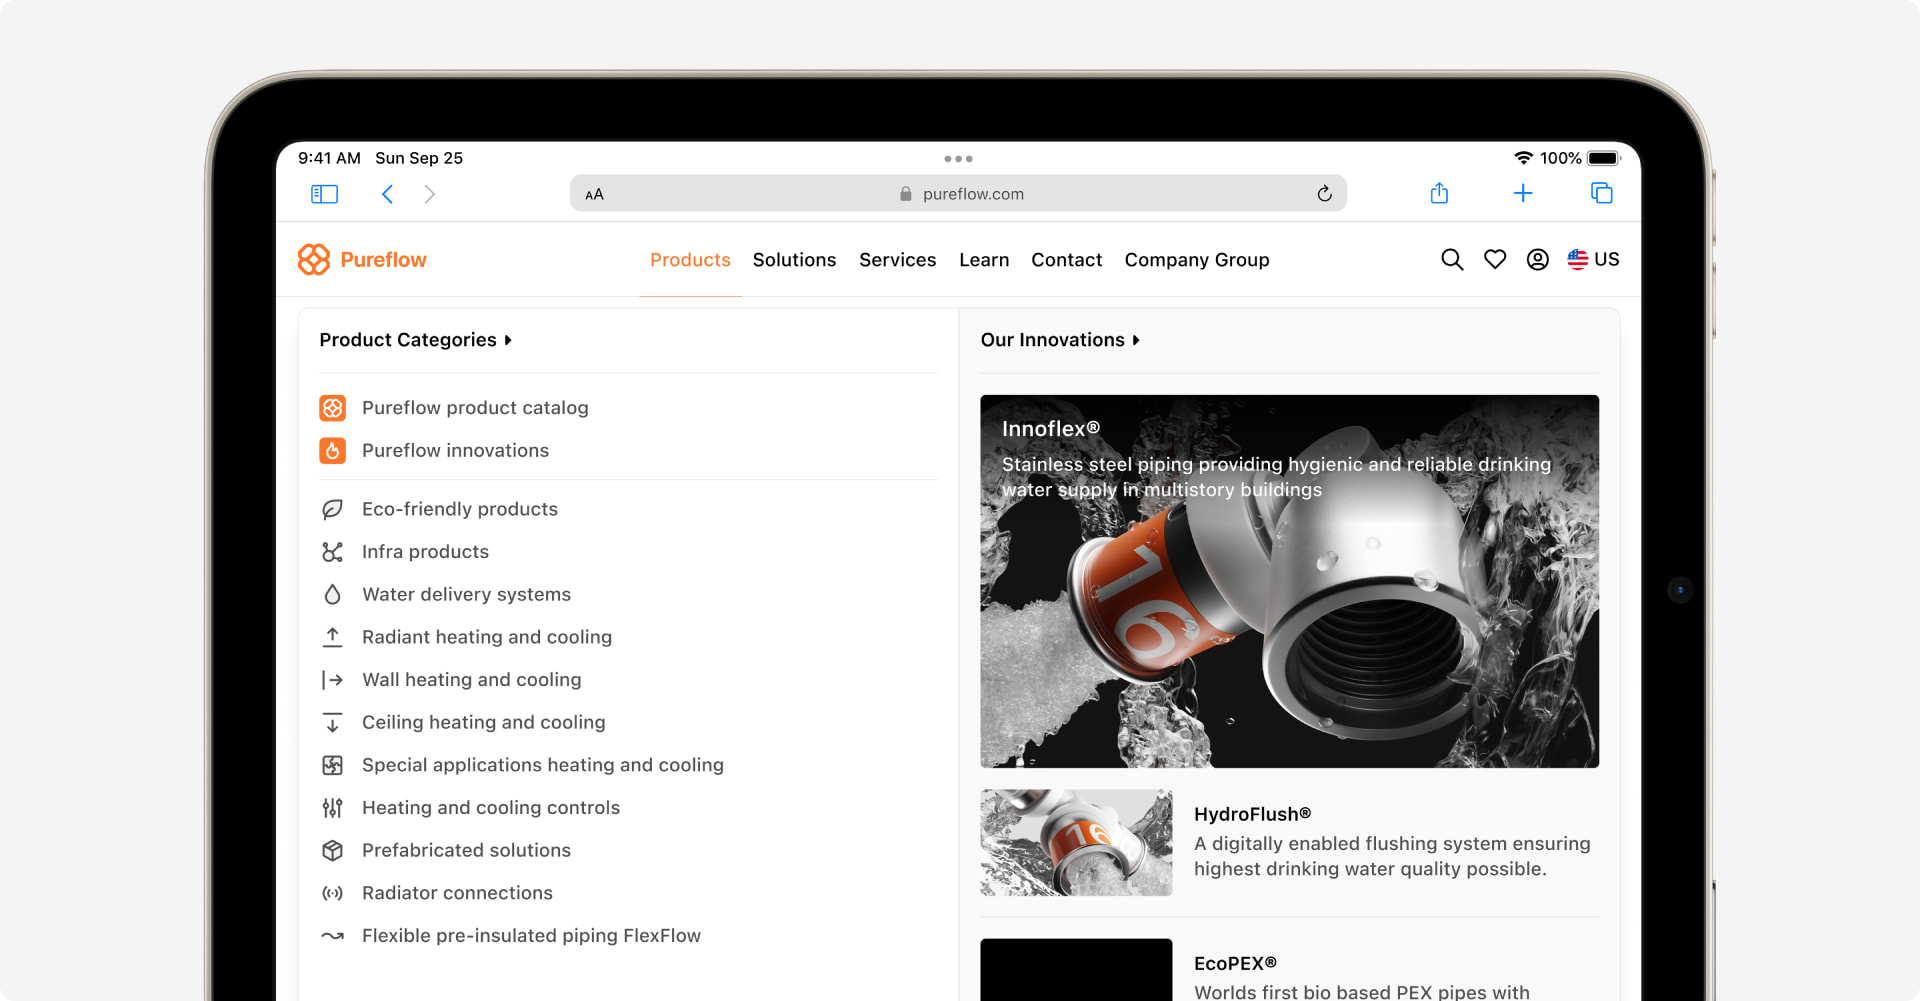Open Radiator connections category
The image size is (1920, 1001).
(x=457, y=893)
